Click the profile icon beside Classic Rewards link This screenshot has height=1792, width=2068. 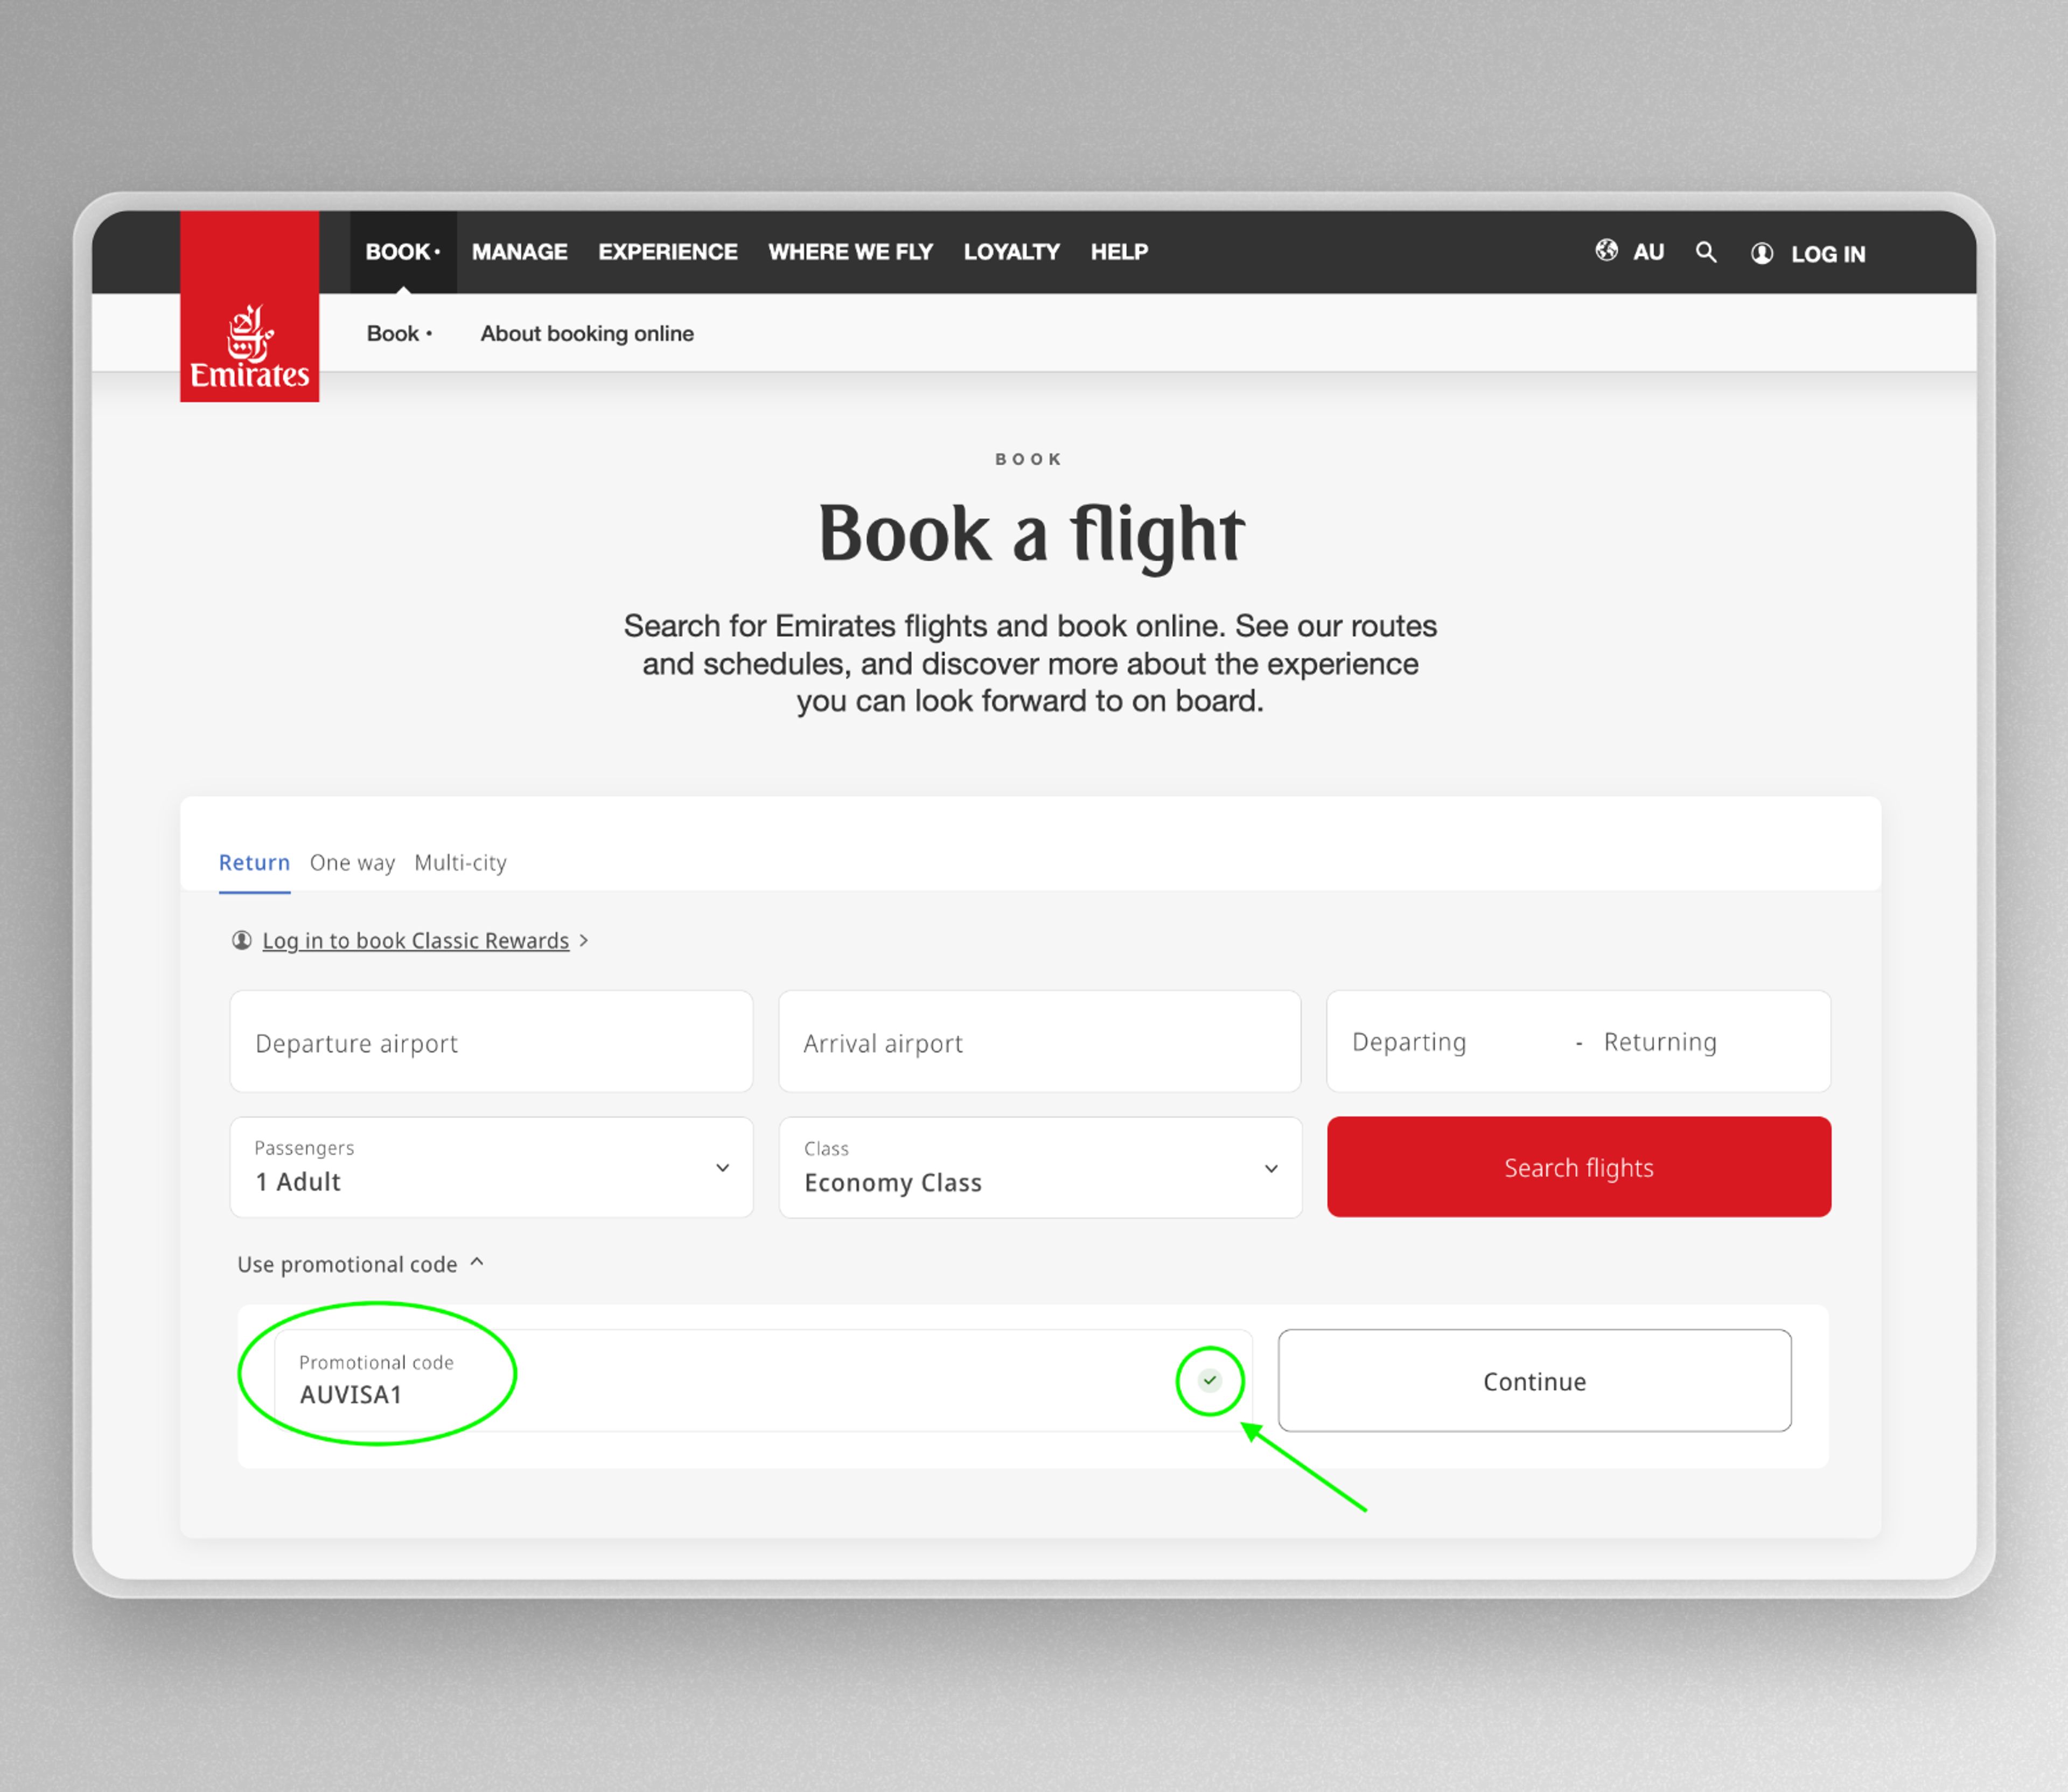[x=241, y=940]
